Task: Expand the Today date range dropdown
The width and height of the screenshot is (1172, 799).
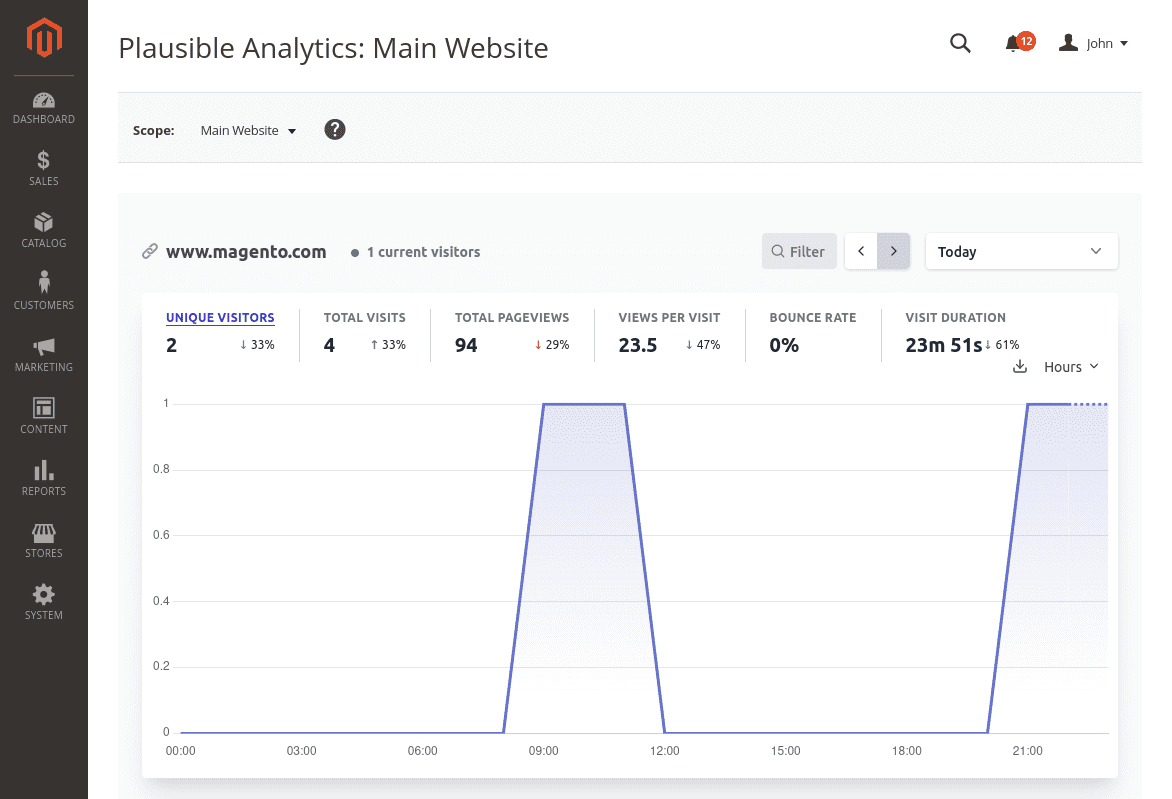Action: click(1021, 251)
